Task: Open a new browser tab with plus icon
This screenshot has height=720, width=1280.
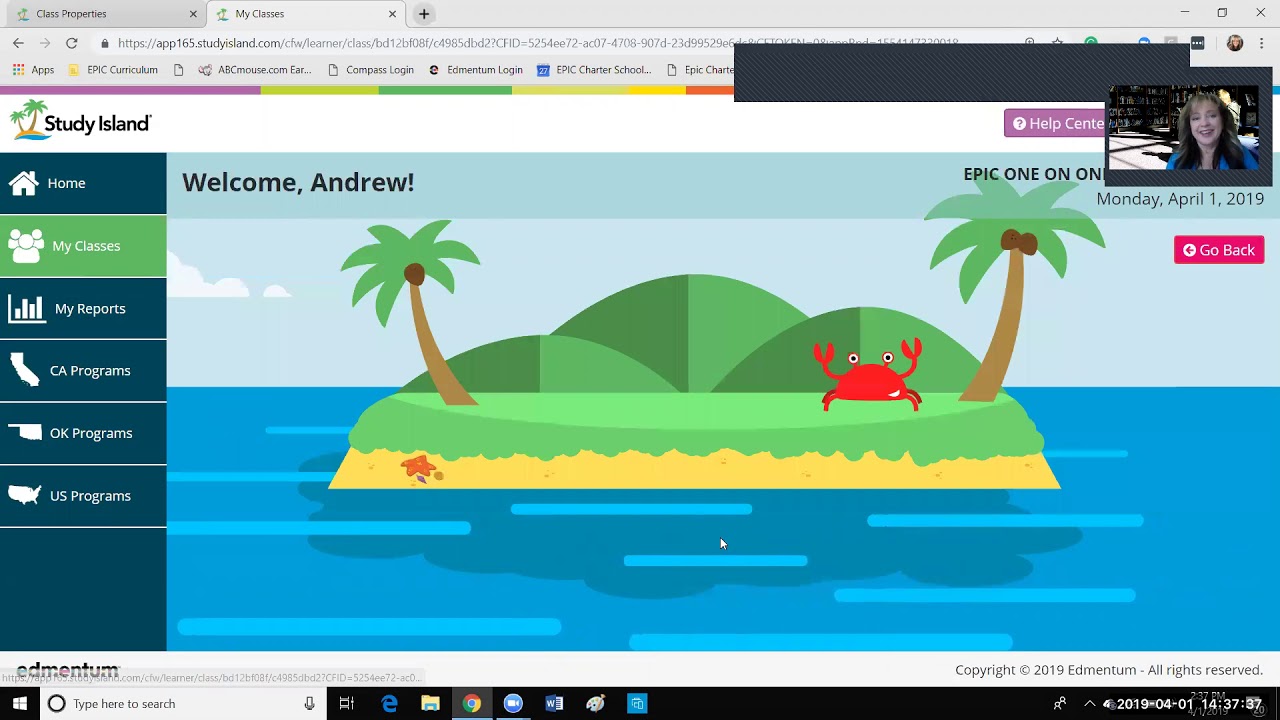Action: click(424, 14)
